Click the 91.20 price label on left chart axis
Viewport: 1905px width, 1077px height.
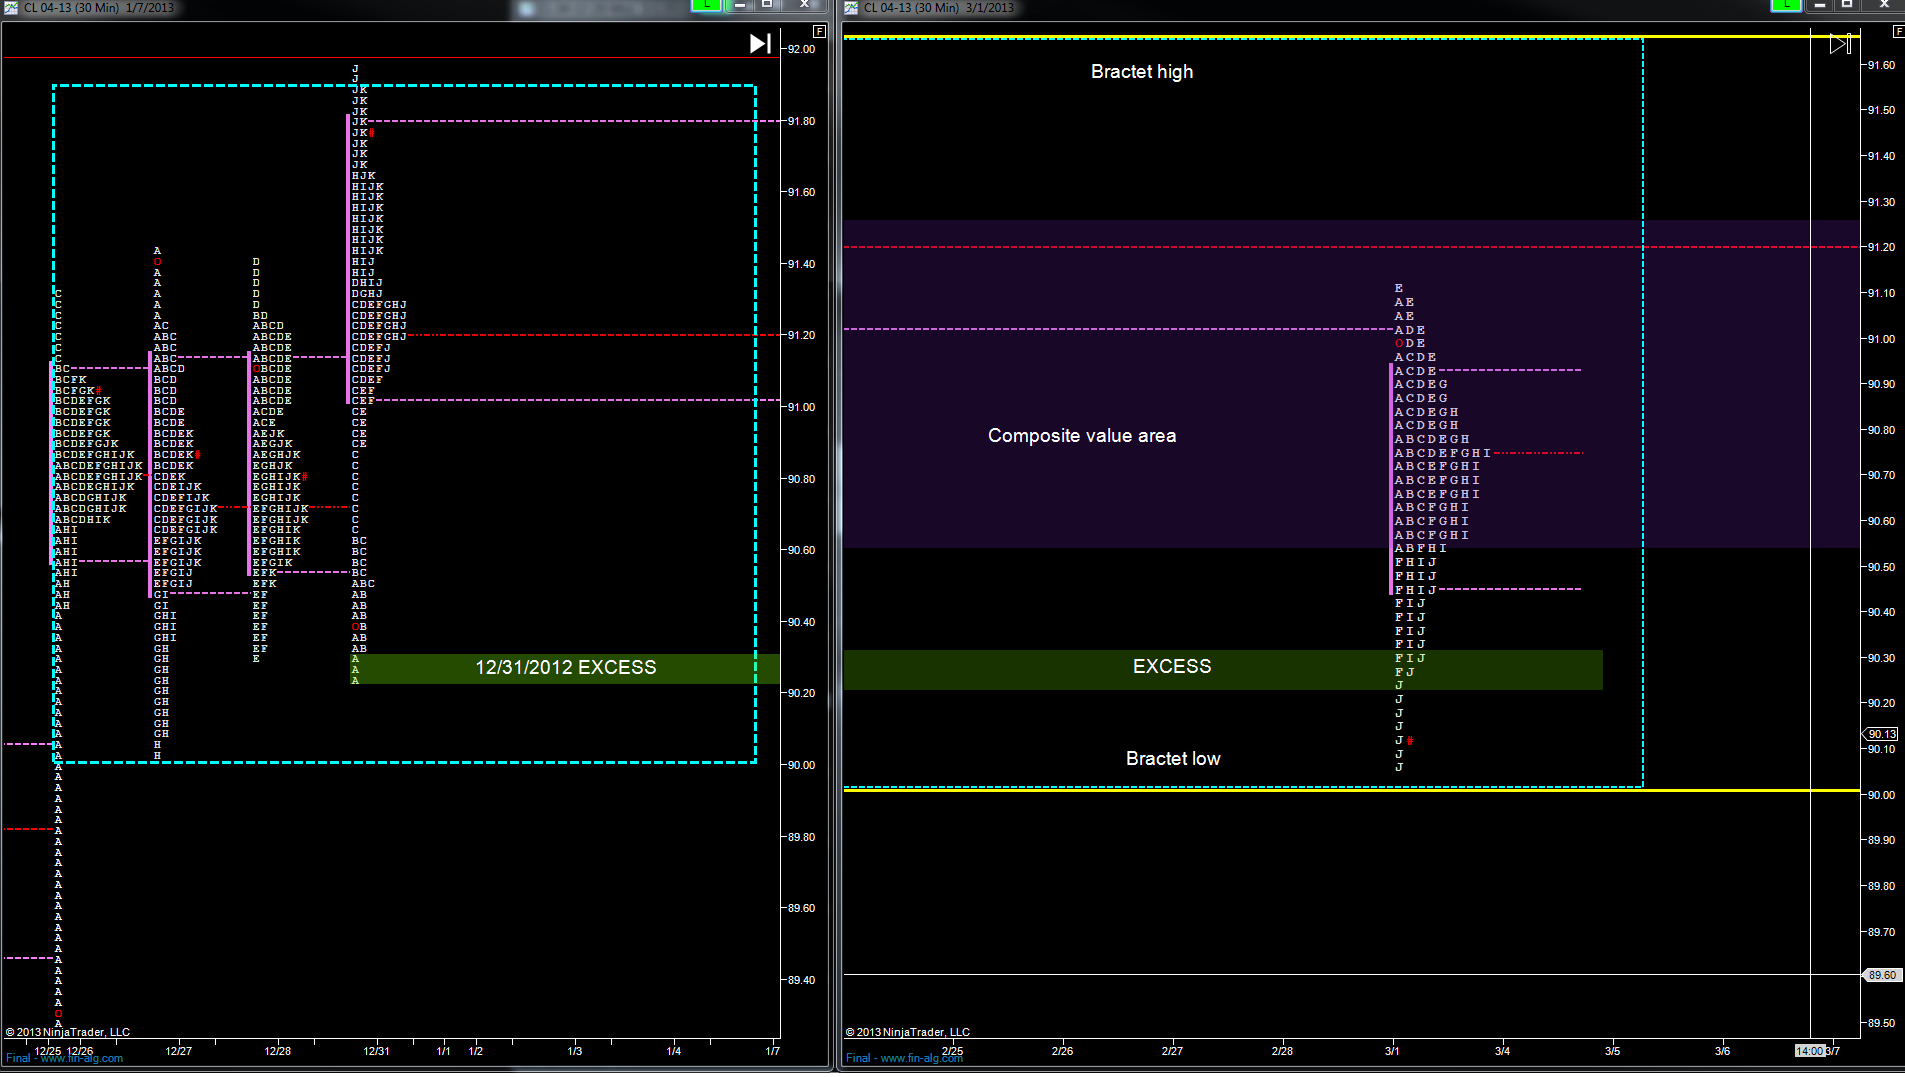[x=802, y=335]
